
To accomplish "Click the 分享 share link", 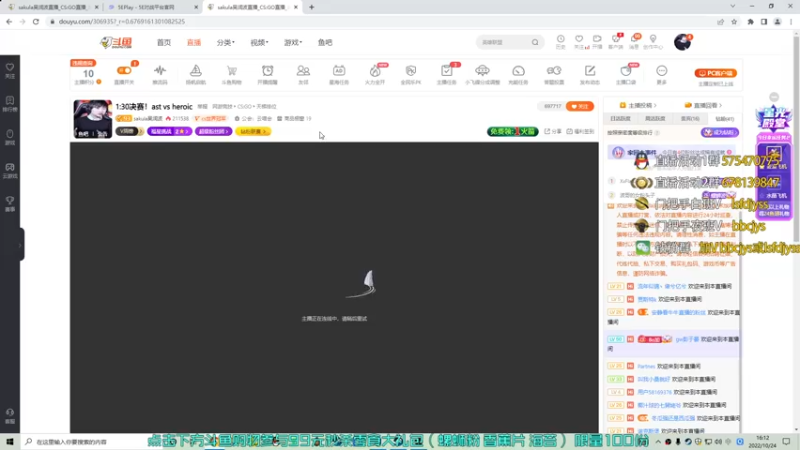I will click(x=553, y=132).
